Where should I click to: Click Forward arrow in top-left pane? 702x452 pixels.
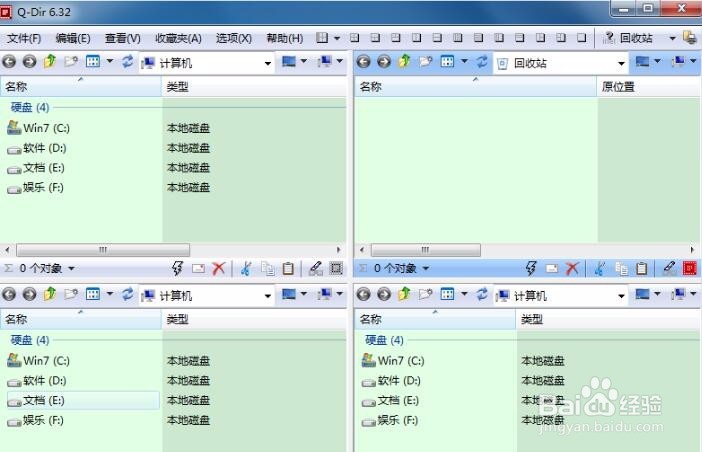(30, 61)
